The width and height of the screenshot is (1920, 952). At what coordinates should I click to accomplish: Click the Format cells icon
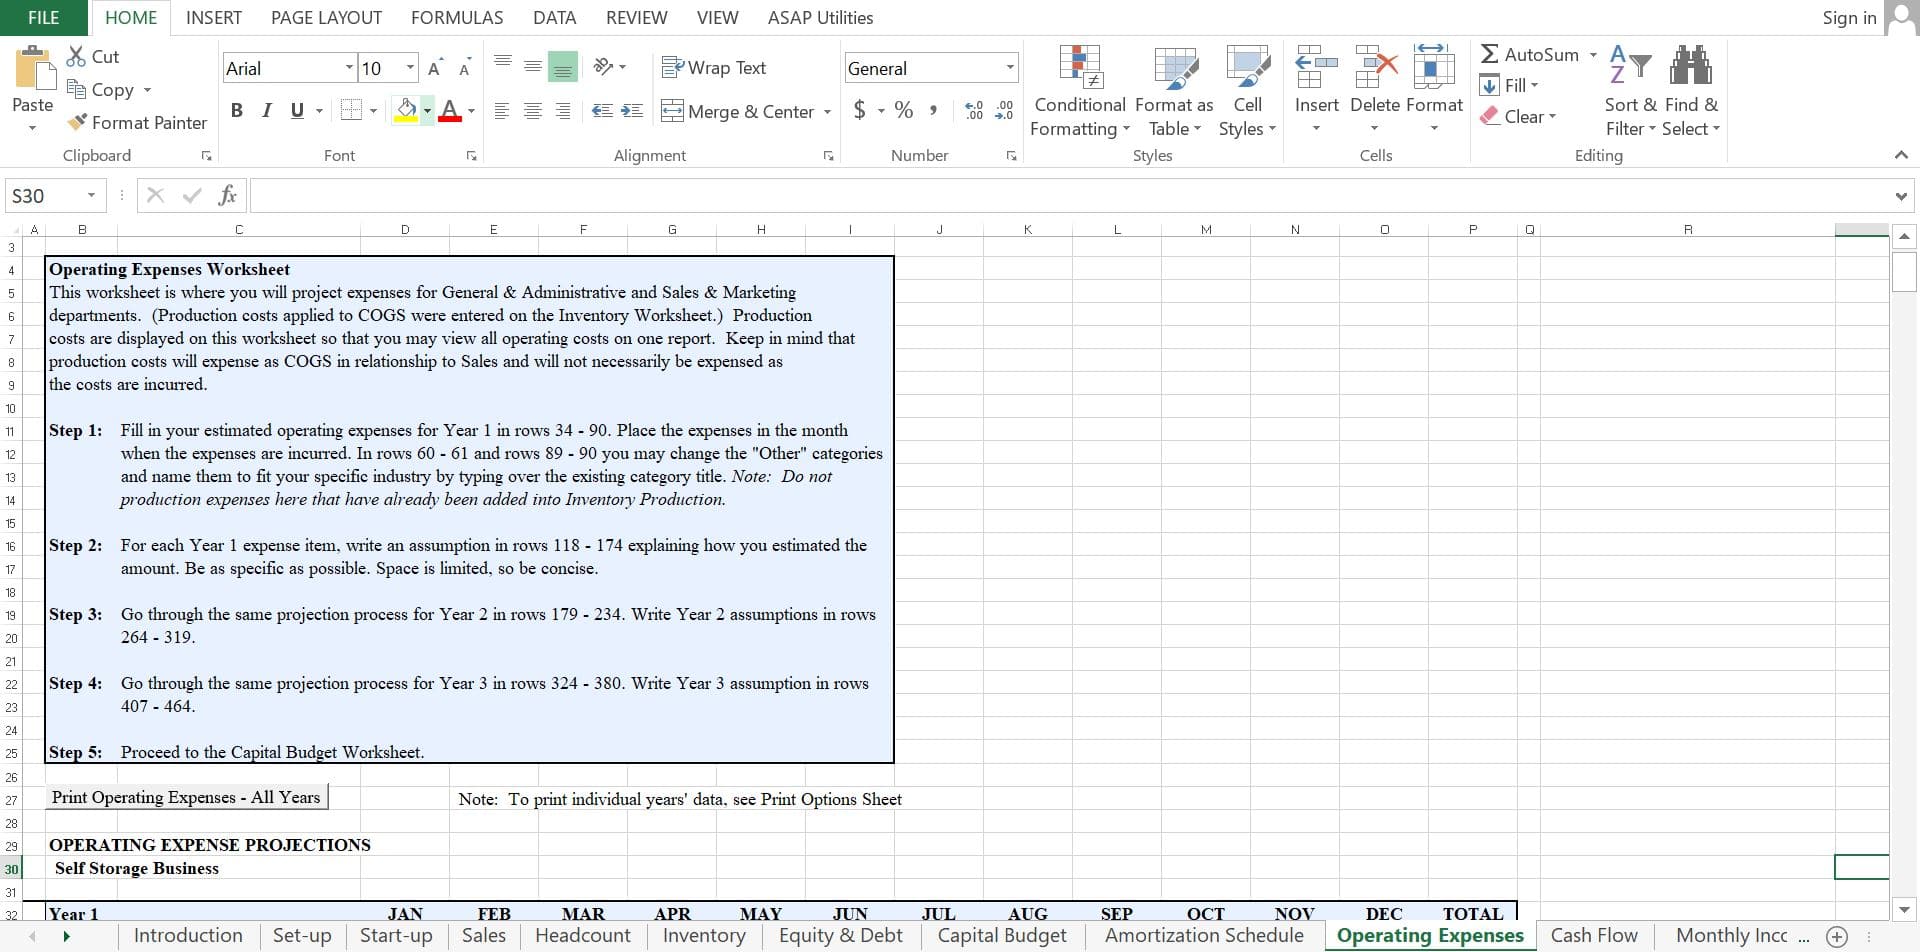(x=1434, y=66)
